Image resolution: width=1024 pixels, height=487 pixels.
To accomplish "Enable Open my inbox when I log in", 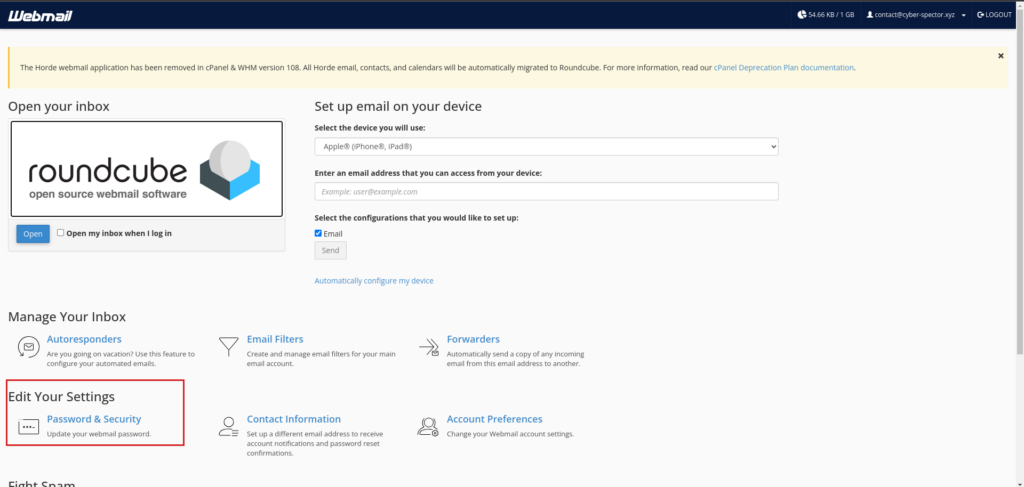I will coord(61,232).
